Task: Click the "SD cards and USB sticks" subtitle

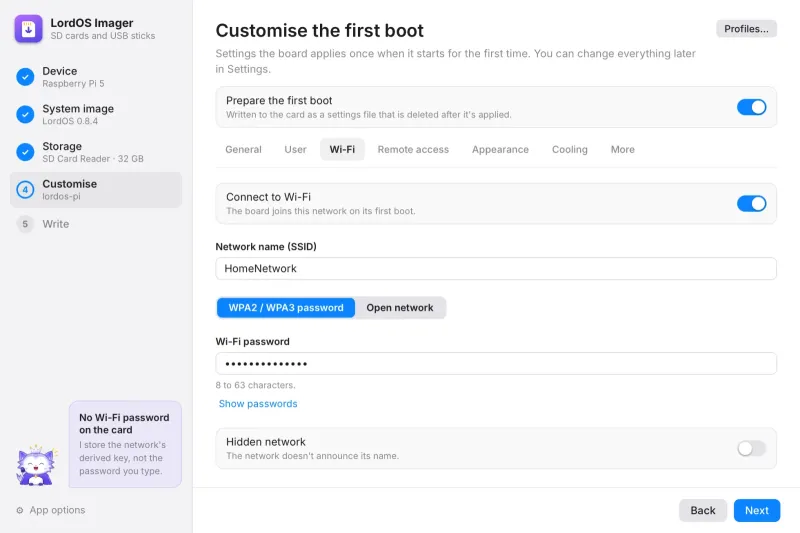Action: pyautogui.click(x=103, y=36)
